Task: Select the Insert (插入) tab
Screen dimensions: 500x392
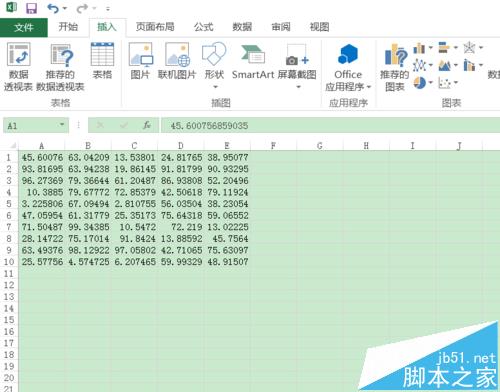Action: pos(107,27)
